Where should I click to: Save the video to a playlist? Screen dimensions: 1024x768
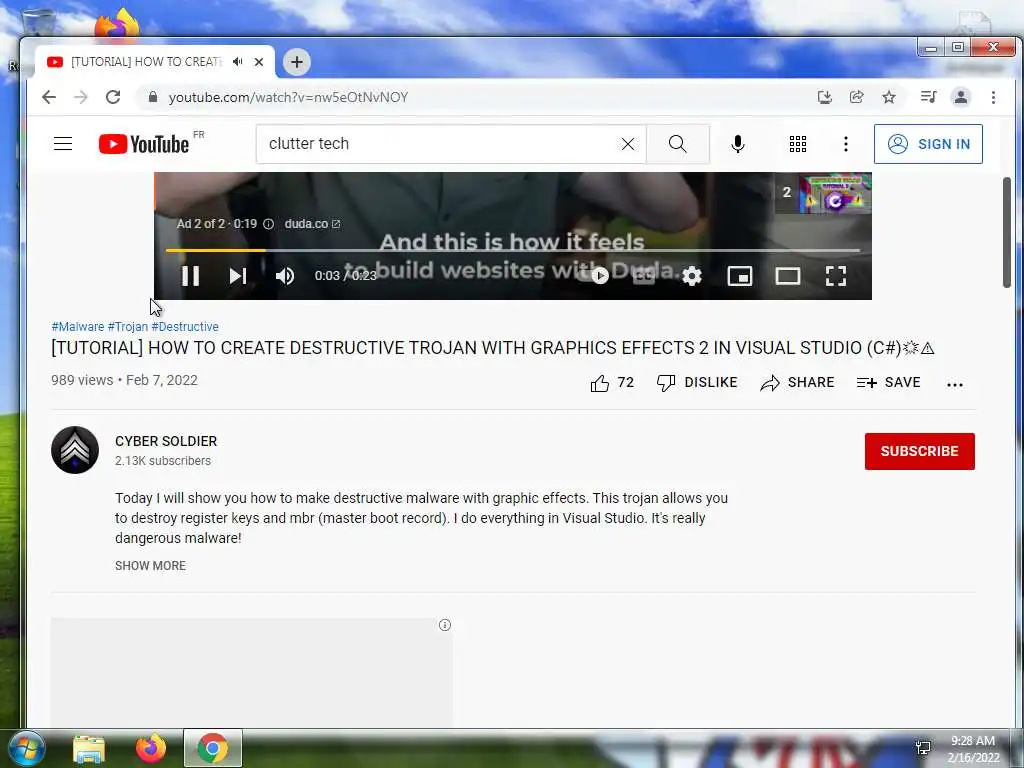pyautogui.click(x=888, y=383)
